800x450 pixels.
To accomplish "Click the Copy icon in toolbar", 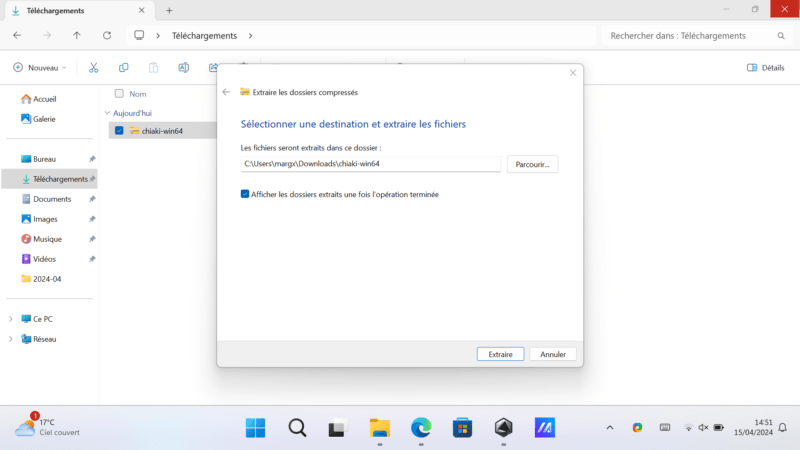I will coord(123,68).
